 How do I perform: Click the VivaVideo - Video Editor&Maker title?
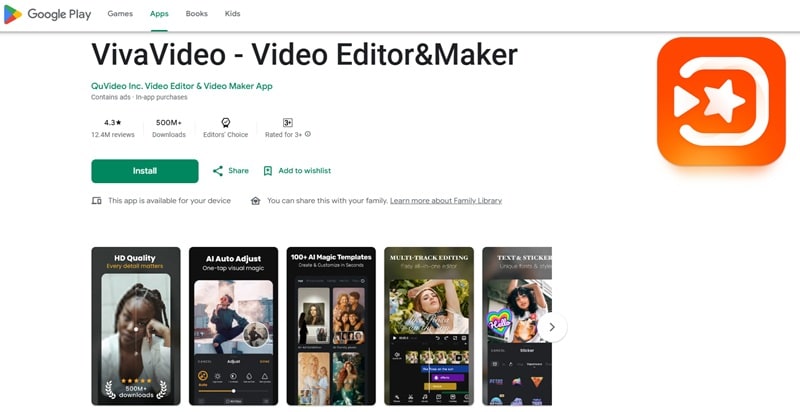pyautogui.click(x=305, y=55)
